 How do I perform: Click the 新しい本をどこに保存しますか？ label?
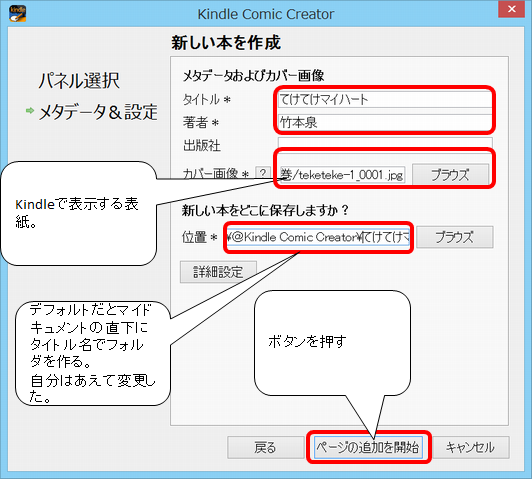(265, 210)
